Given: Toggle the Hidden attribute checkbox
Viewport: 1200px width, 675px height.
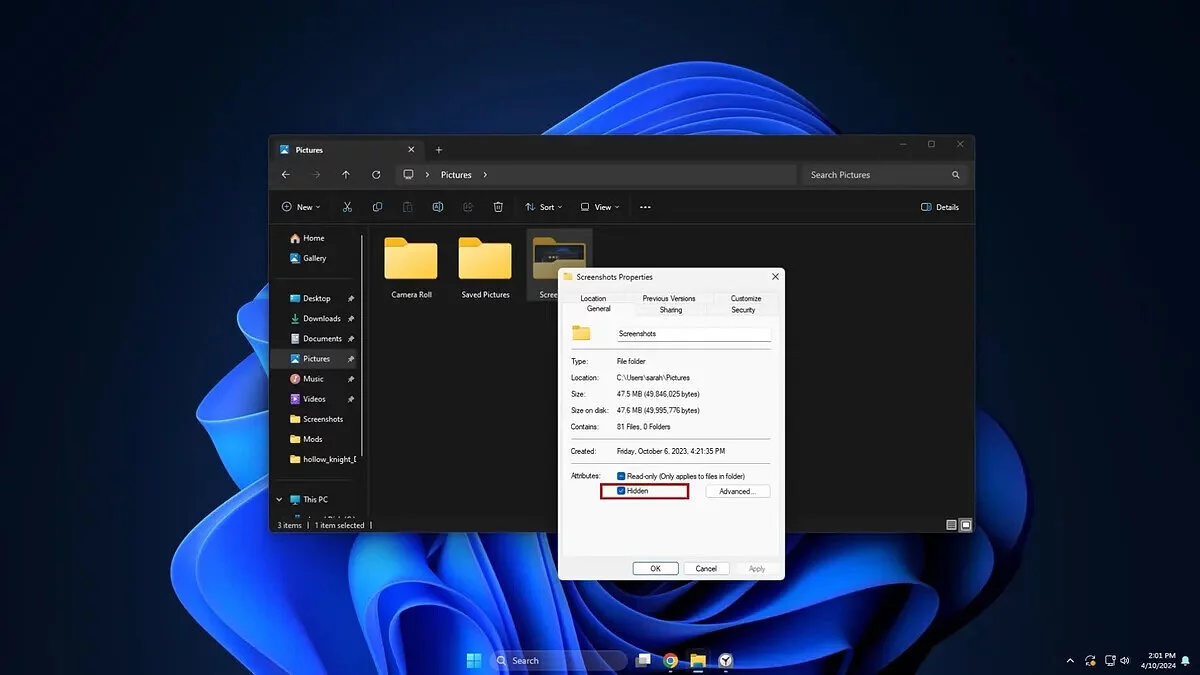Looking at the screenshot, I should click(x=621, y=491).
